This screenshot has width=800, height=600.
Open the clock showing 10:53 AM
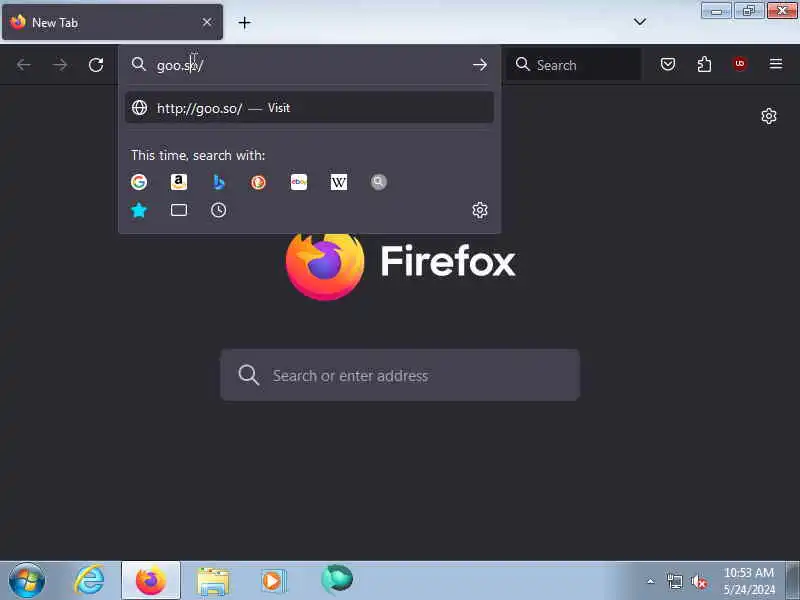click(749, 581)
